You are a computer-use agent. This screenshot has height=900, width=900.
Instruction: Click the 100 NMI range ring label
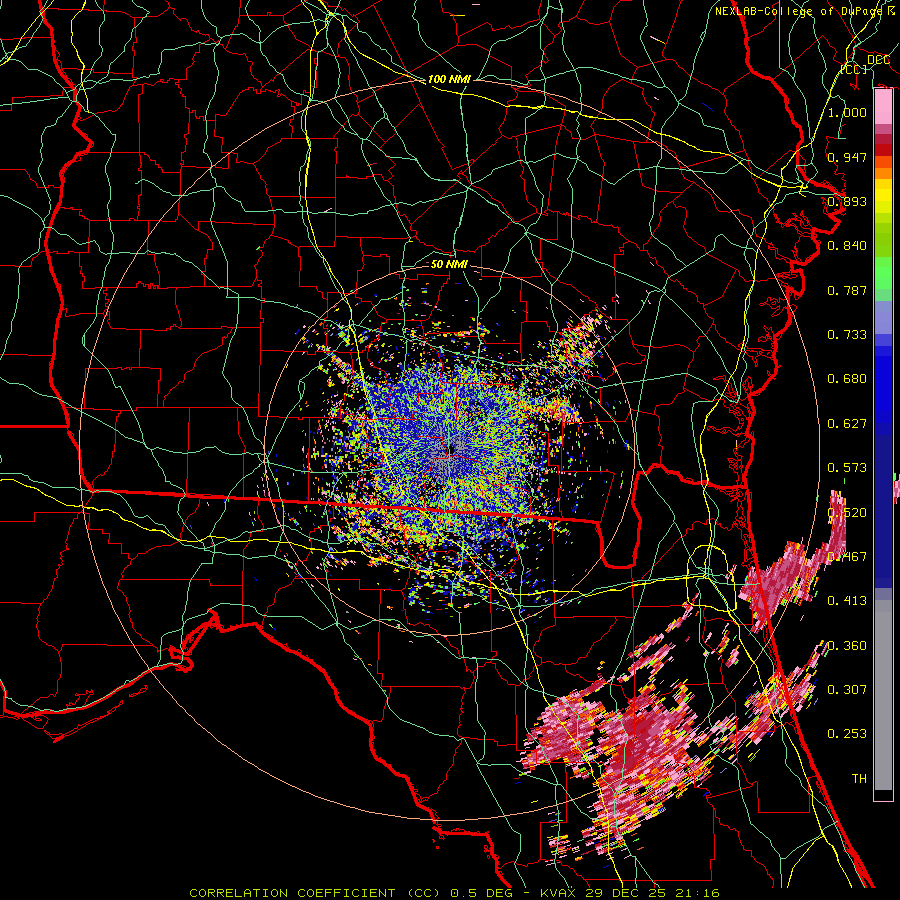[449, 79]
